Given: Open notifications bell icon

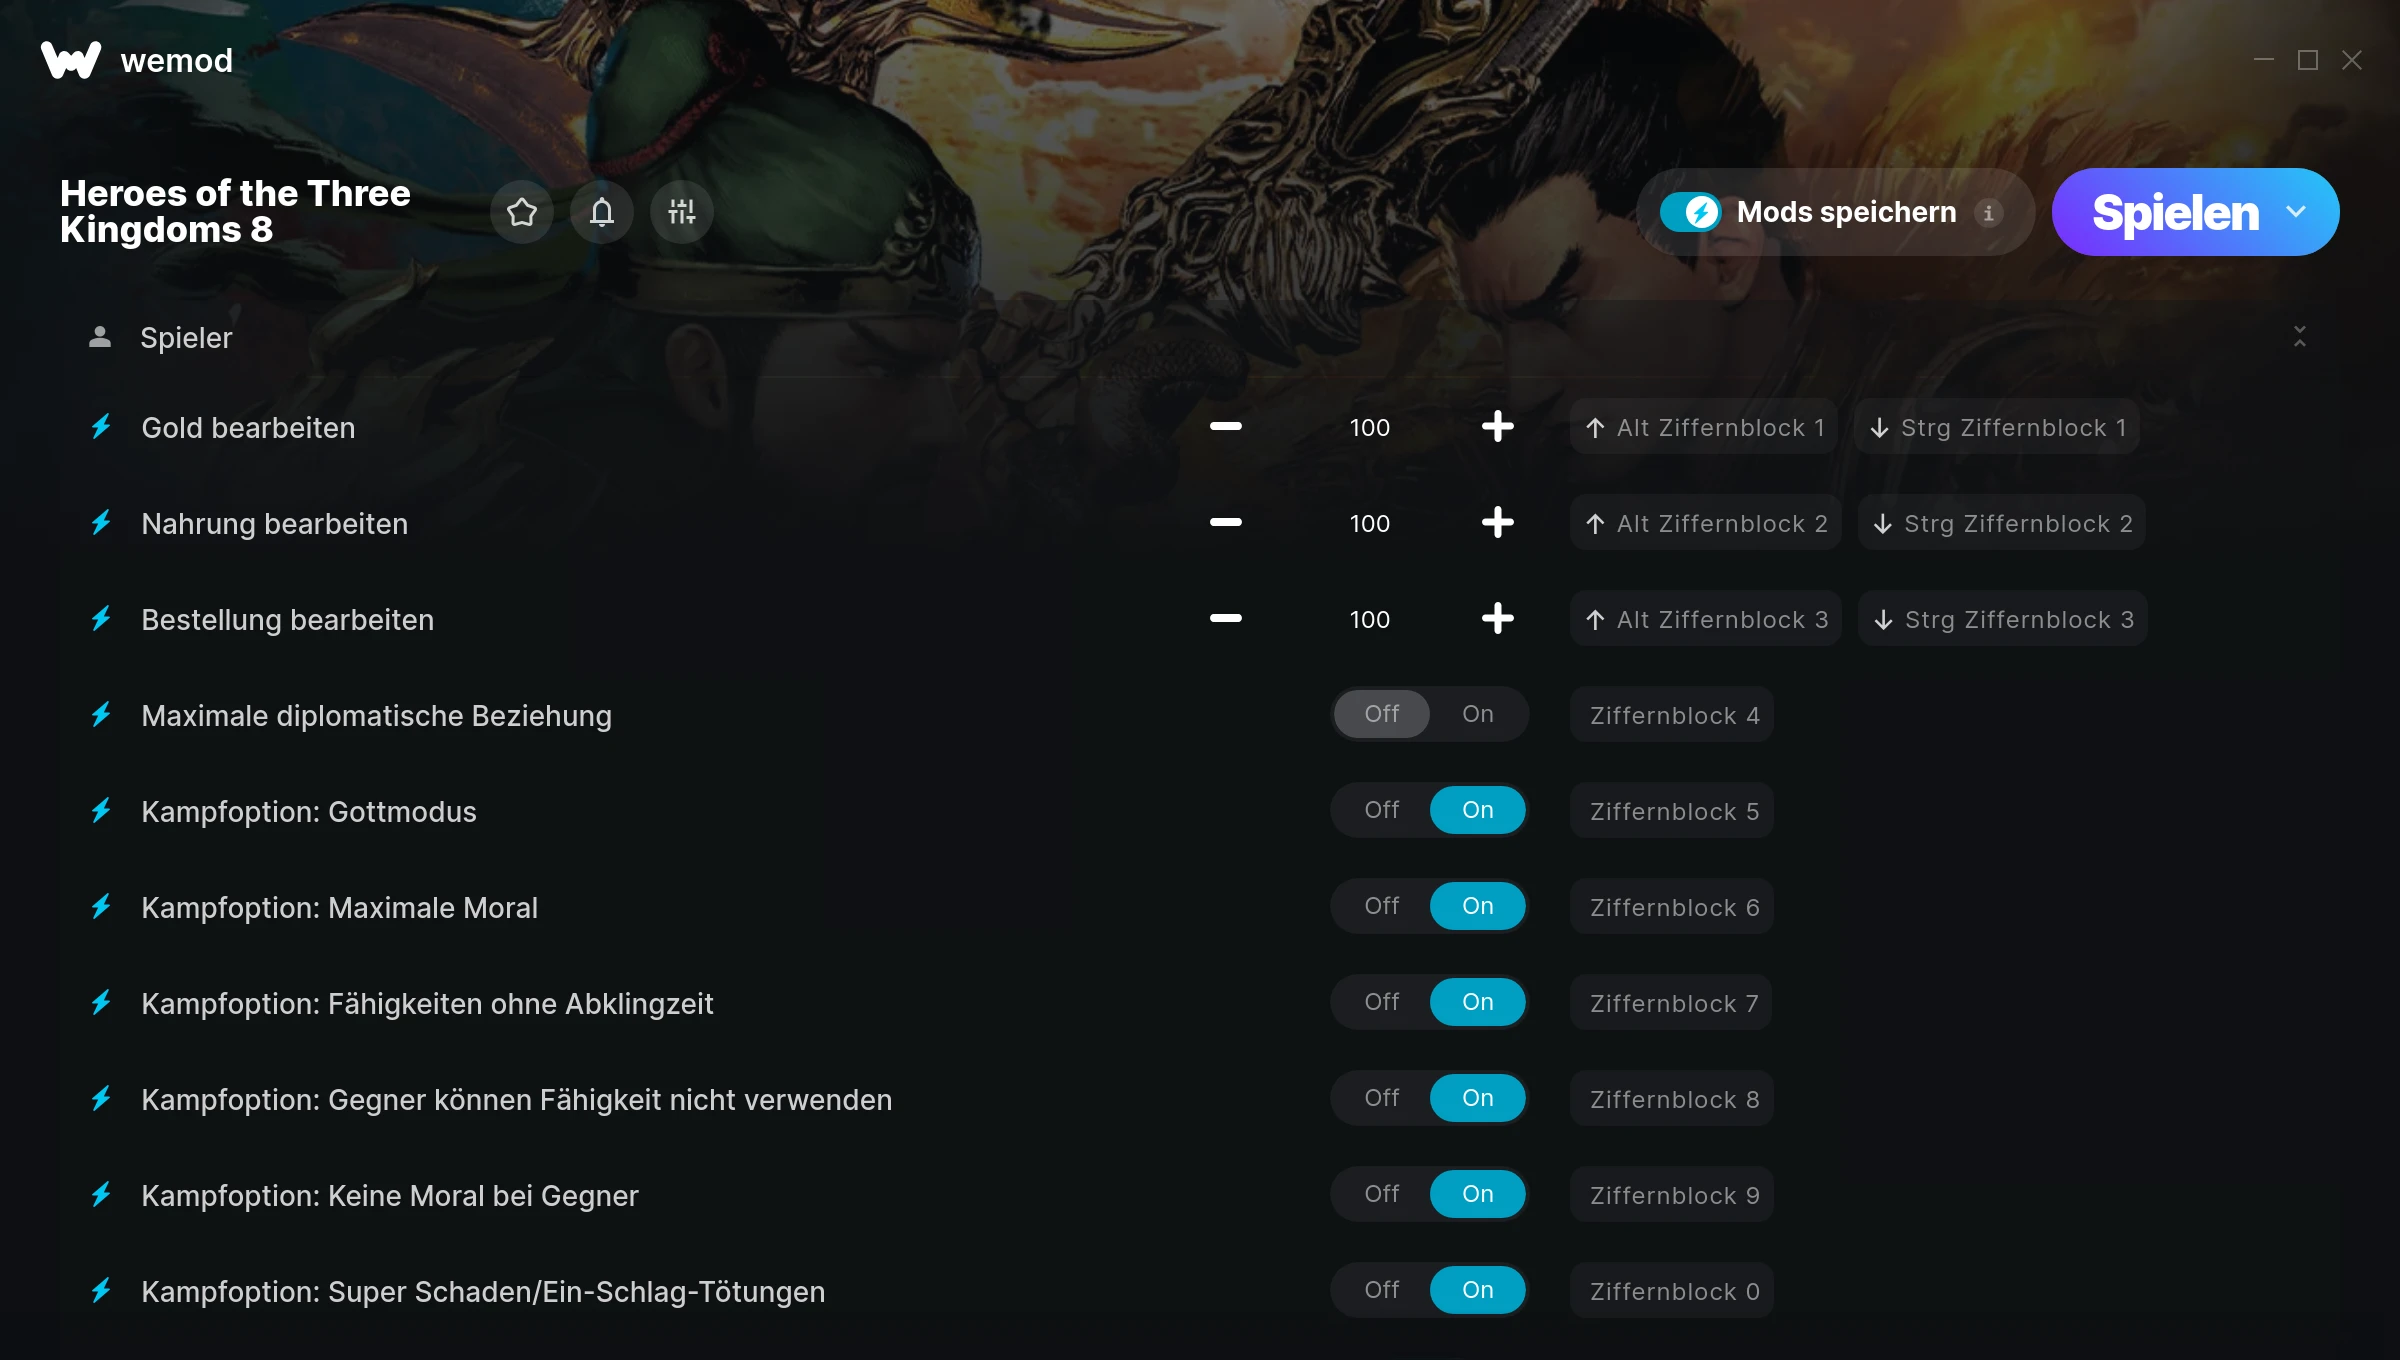Looking at the screenshot, I should [x=601, y=212].
